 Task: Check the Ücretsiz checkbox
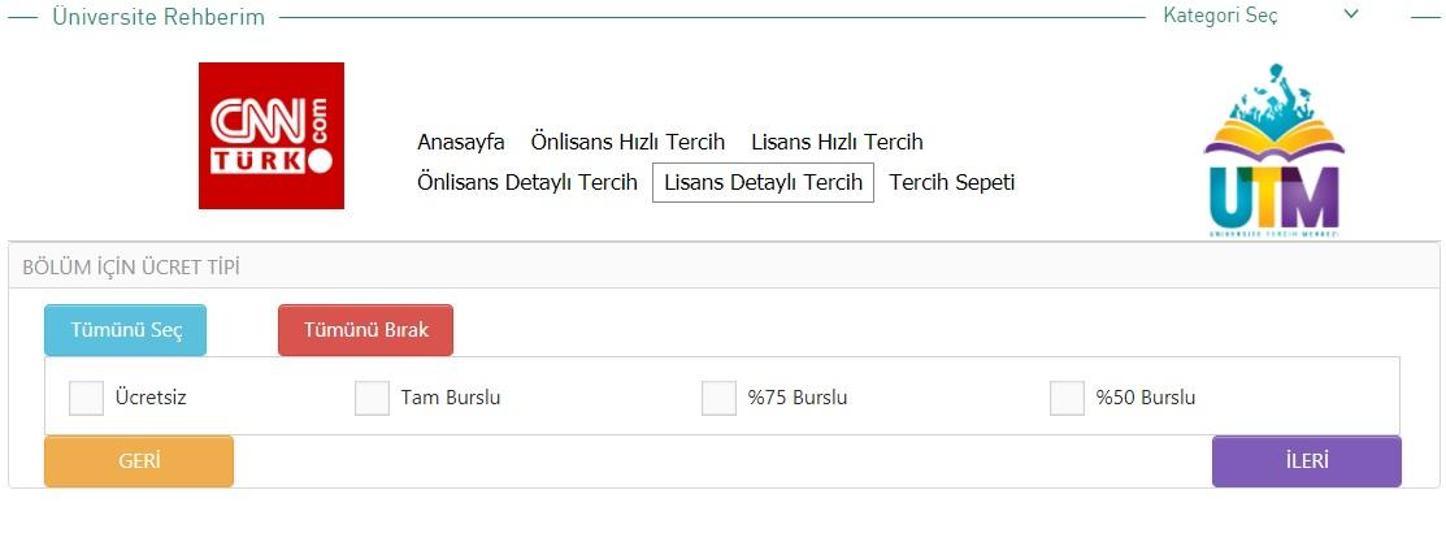click(86, 398)
